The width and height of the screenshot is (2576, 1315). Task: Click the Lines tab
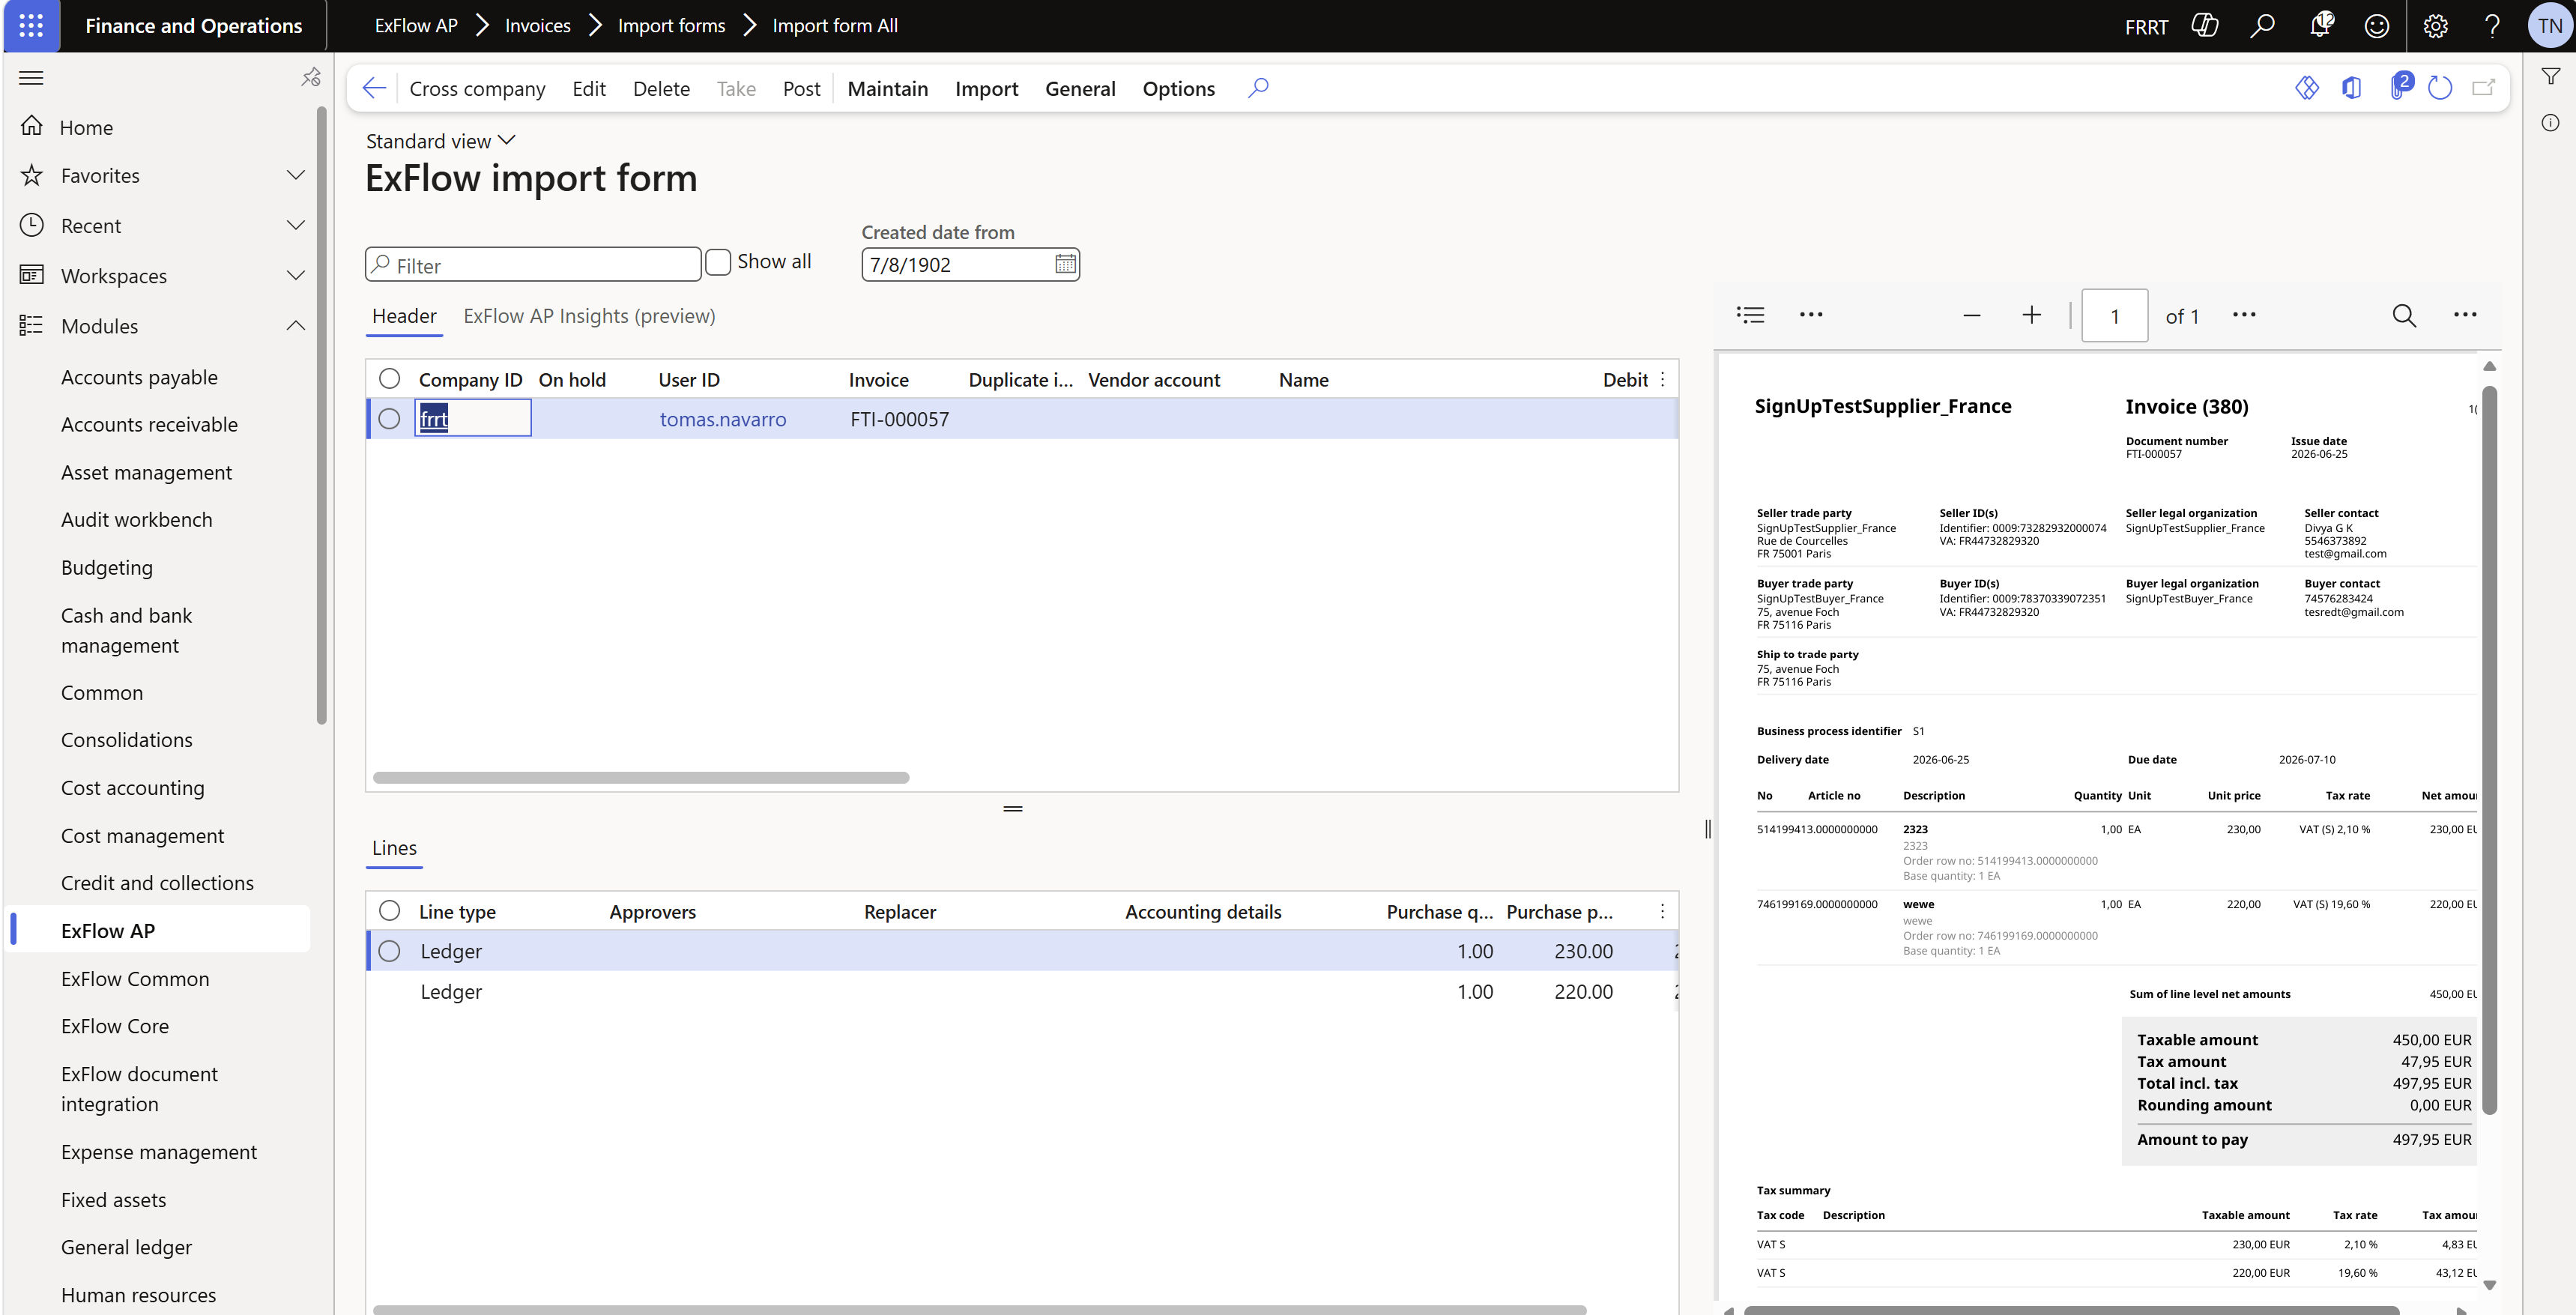(x=394, y=848)
